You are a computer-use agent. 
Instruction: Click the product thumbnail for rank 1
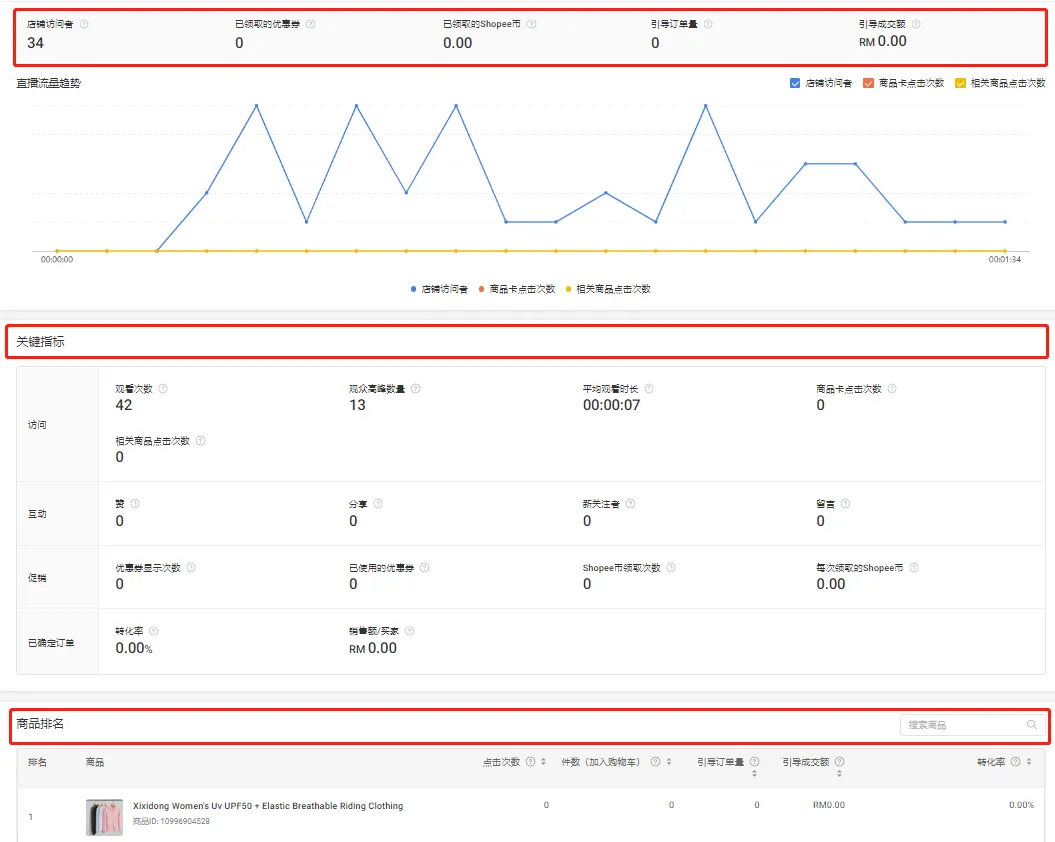[x=104, y=817]
